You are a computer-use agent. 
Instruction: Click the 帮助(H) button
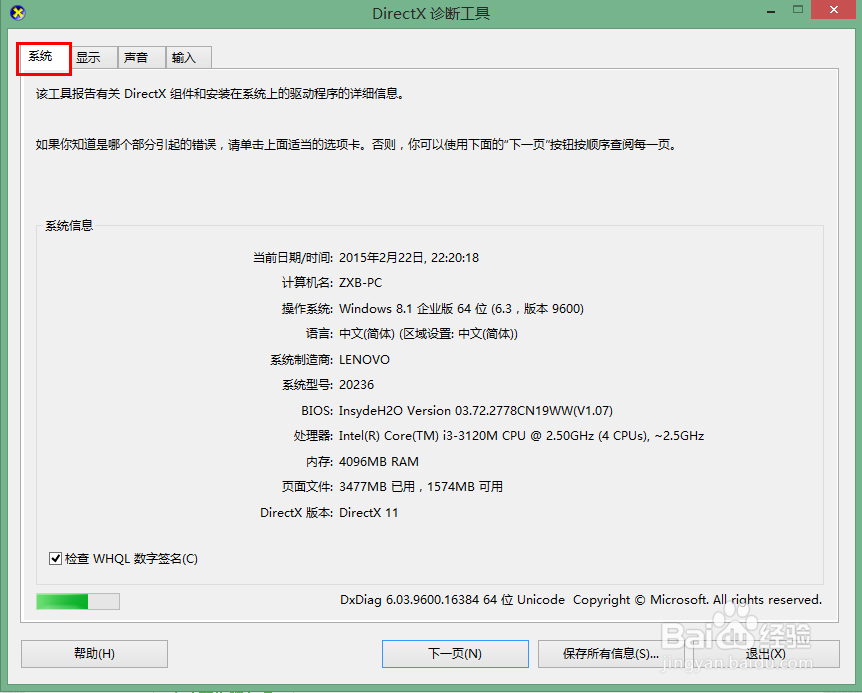pyautogui.click(x=95, y=653)
